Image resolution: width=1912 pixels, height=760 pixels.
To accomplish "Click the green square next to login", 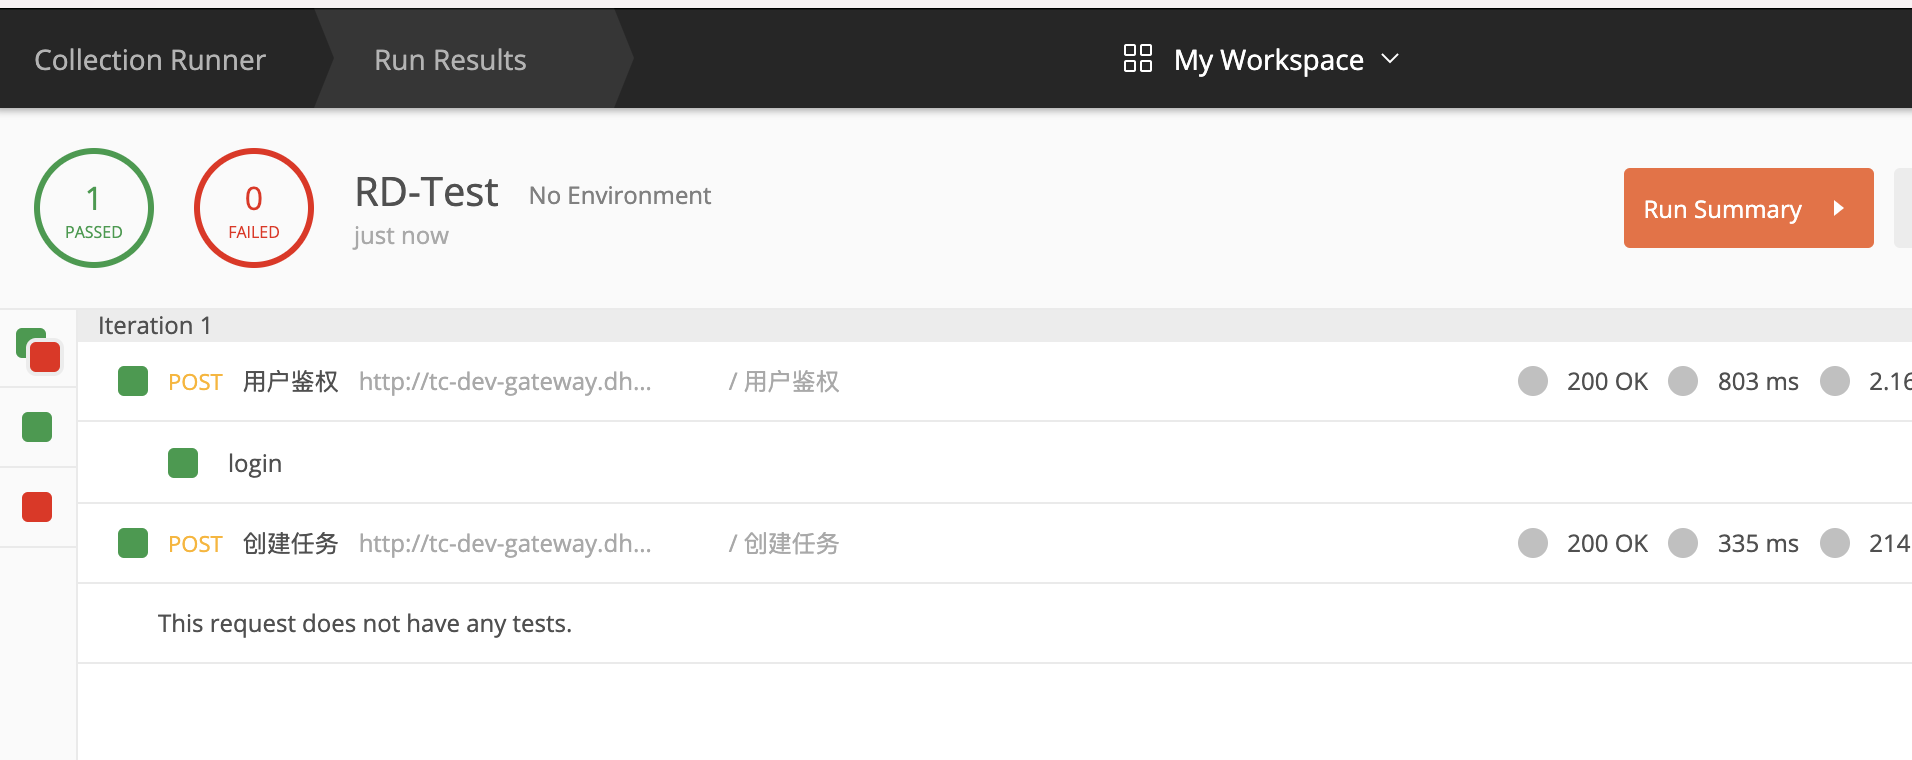I will pos(183,463).
